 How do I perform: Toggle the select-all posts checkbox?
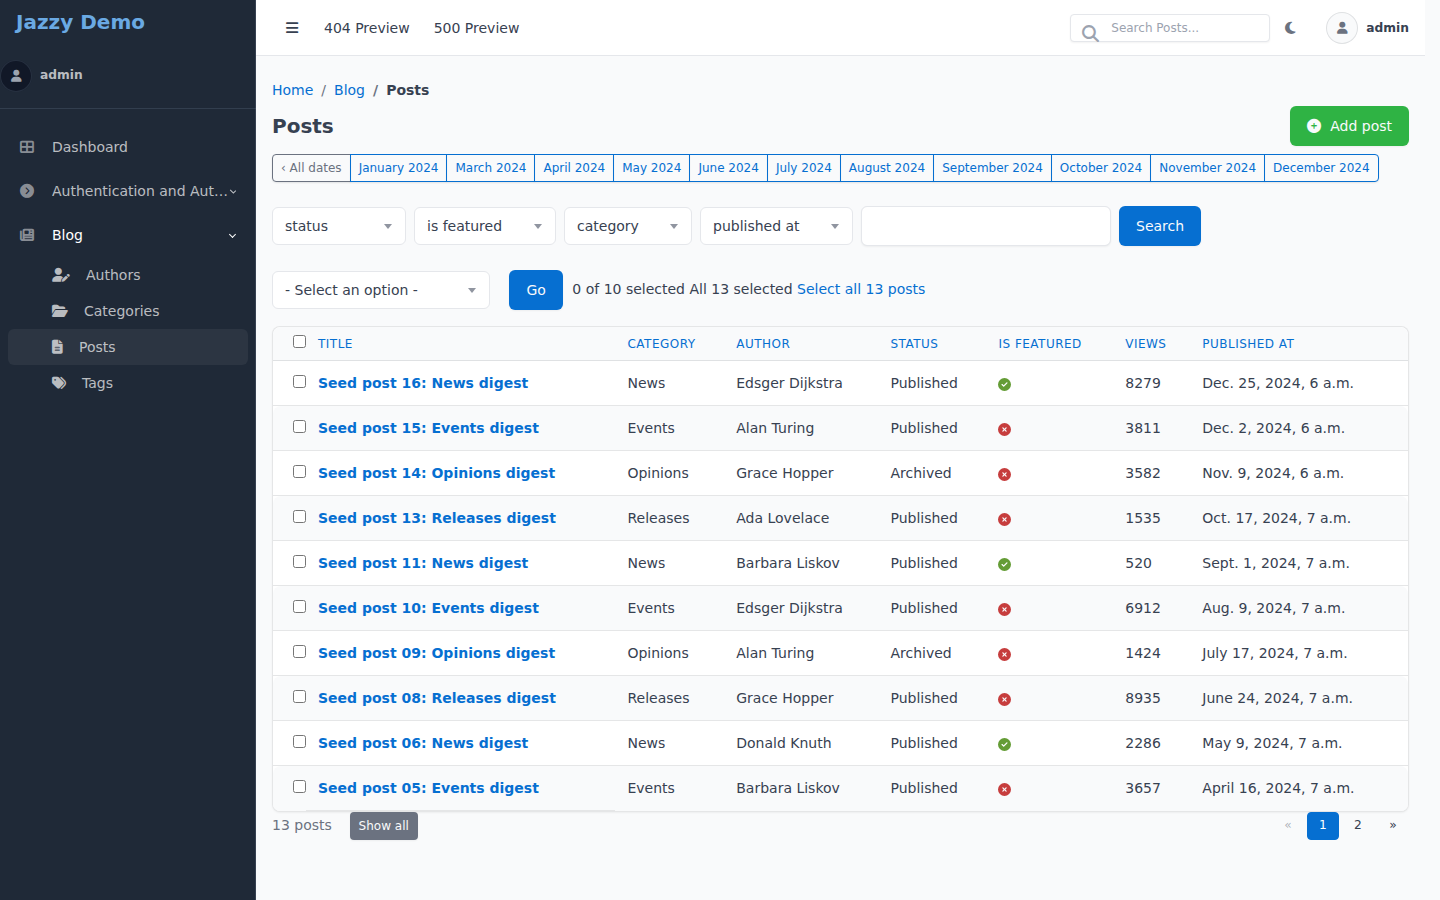(x=299, y=342)
